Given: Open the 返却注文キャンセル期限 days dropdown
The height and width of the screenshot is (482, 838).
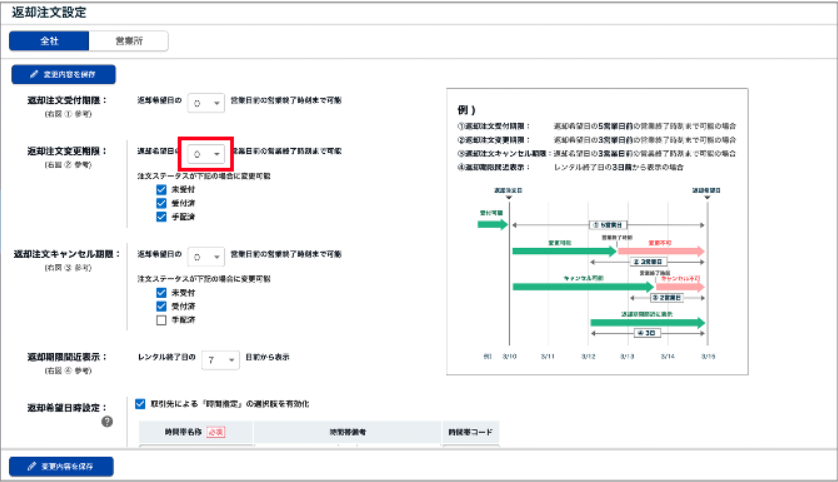Looking at the screenshot, I should 206,256.
